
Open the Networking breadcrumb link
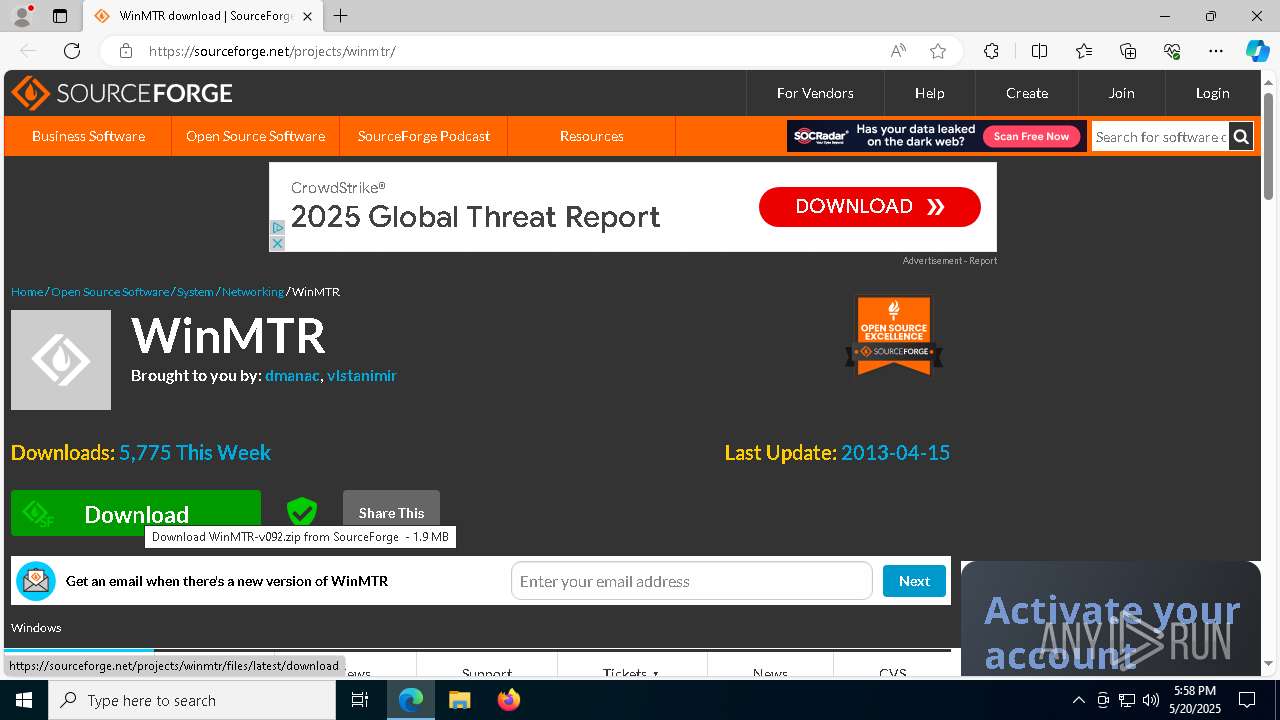point(253,292)
